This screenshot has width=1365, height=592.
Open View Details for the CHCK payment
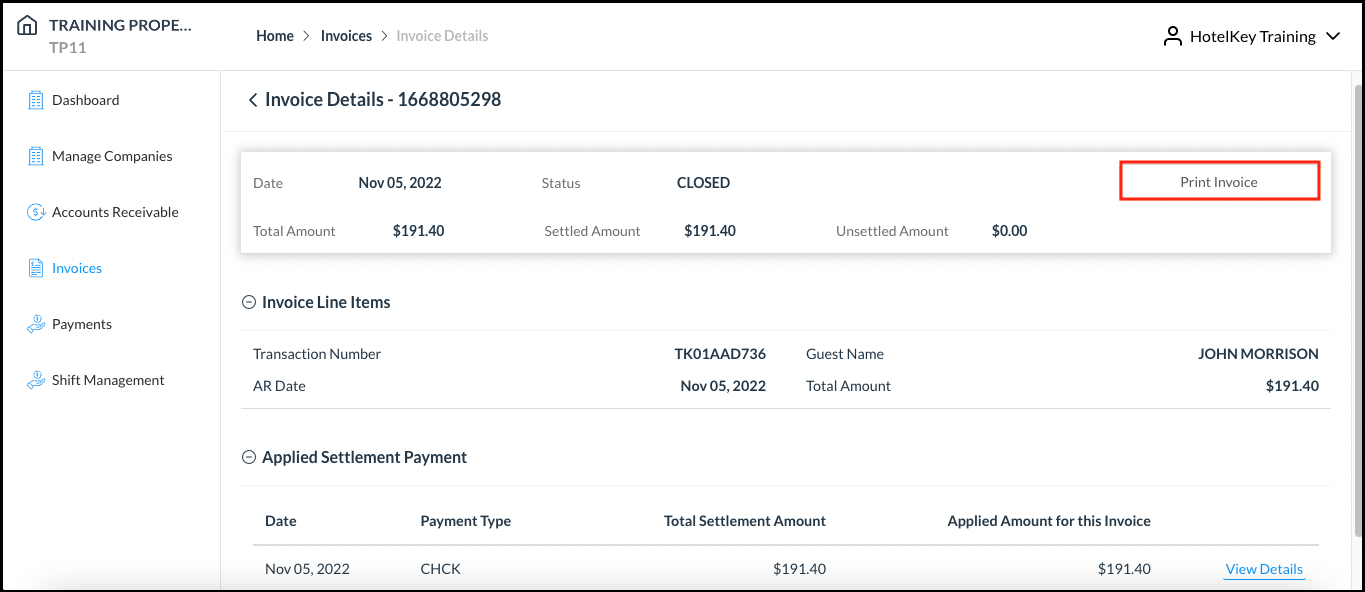(x=1264, y=569)
